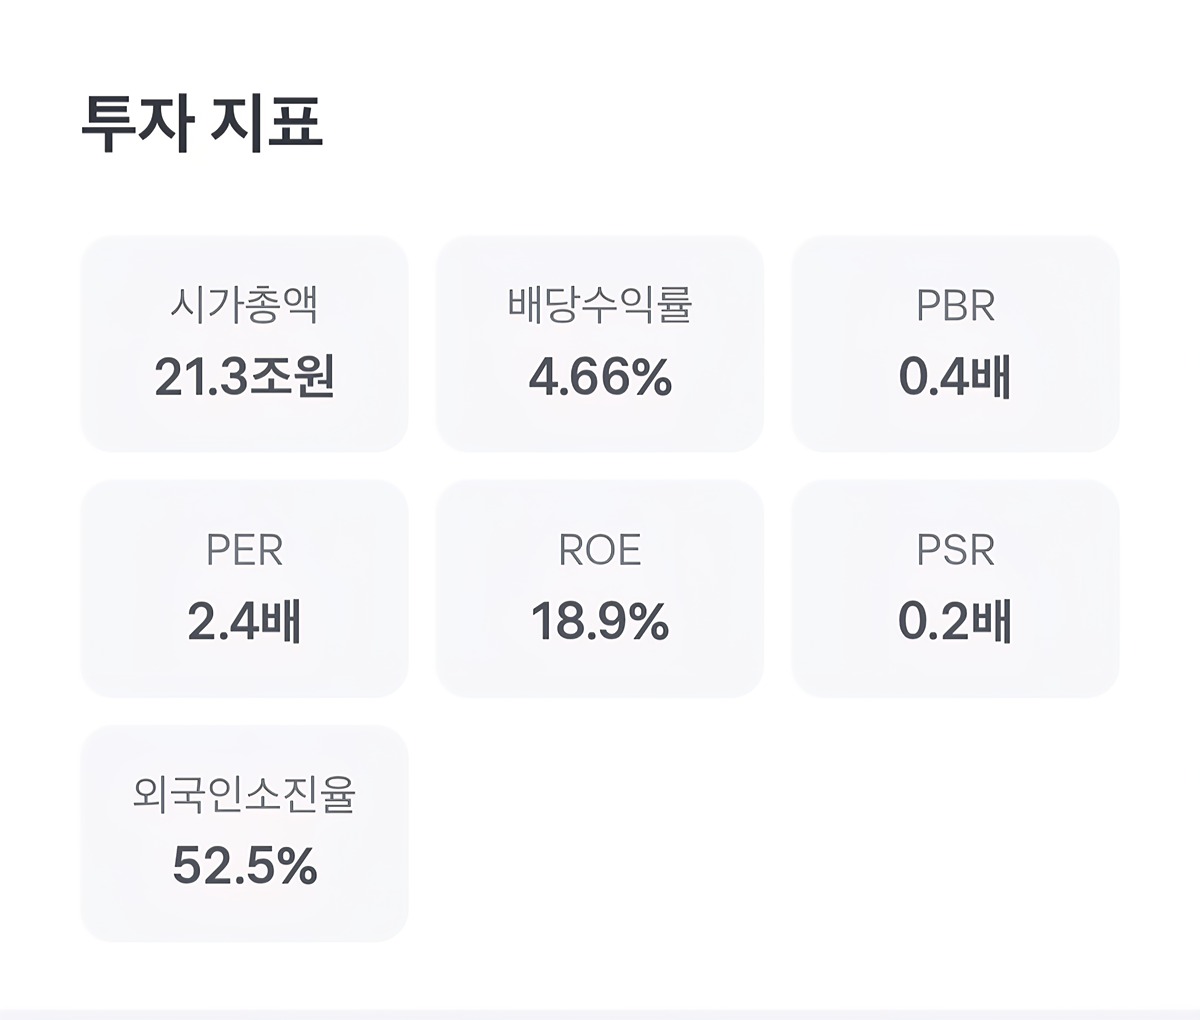Tap the 배당수익률 label

click(600, 304)
